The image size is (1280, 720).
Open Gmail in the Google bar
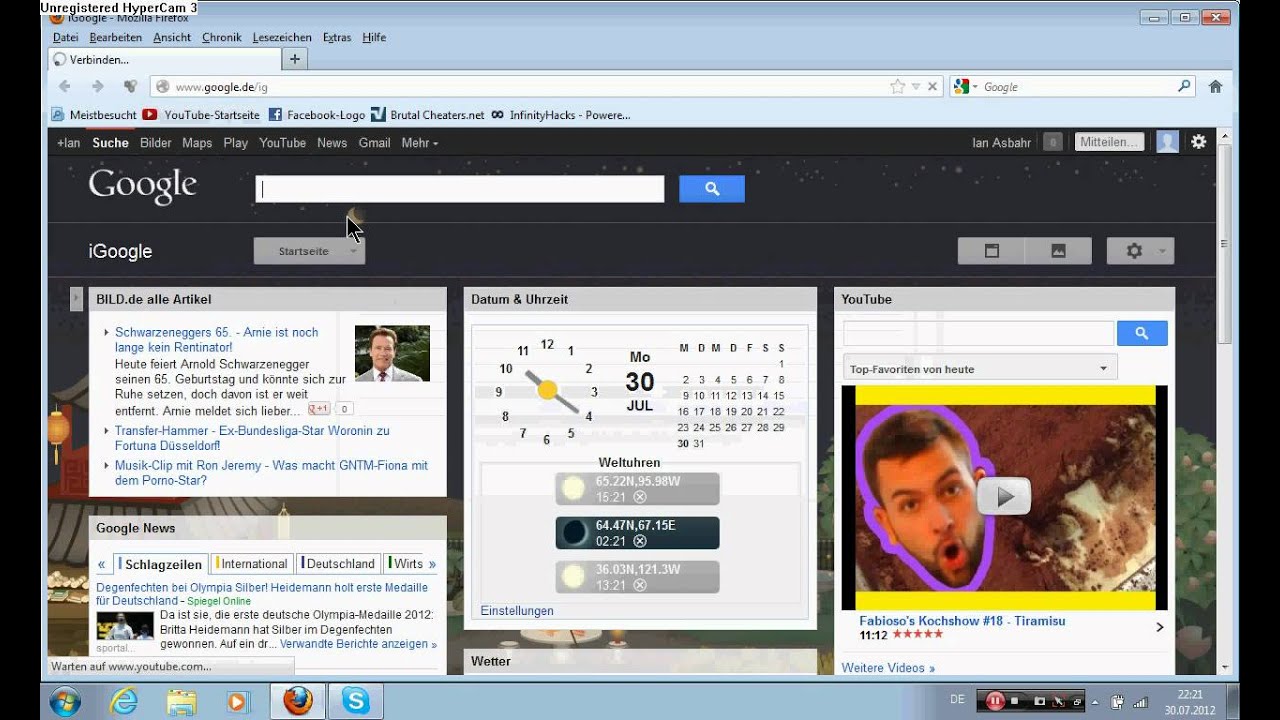pos(374,143)
